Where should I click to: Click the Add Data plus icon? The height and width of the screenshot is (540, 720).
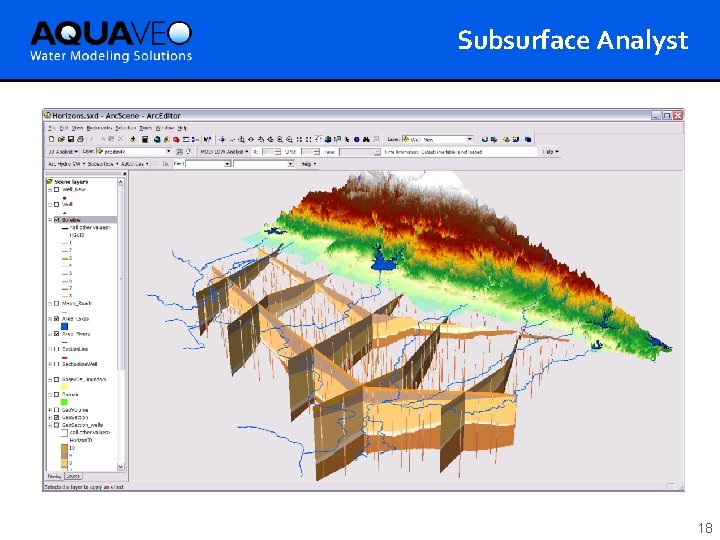point(133,139)
